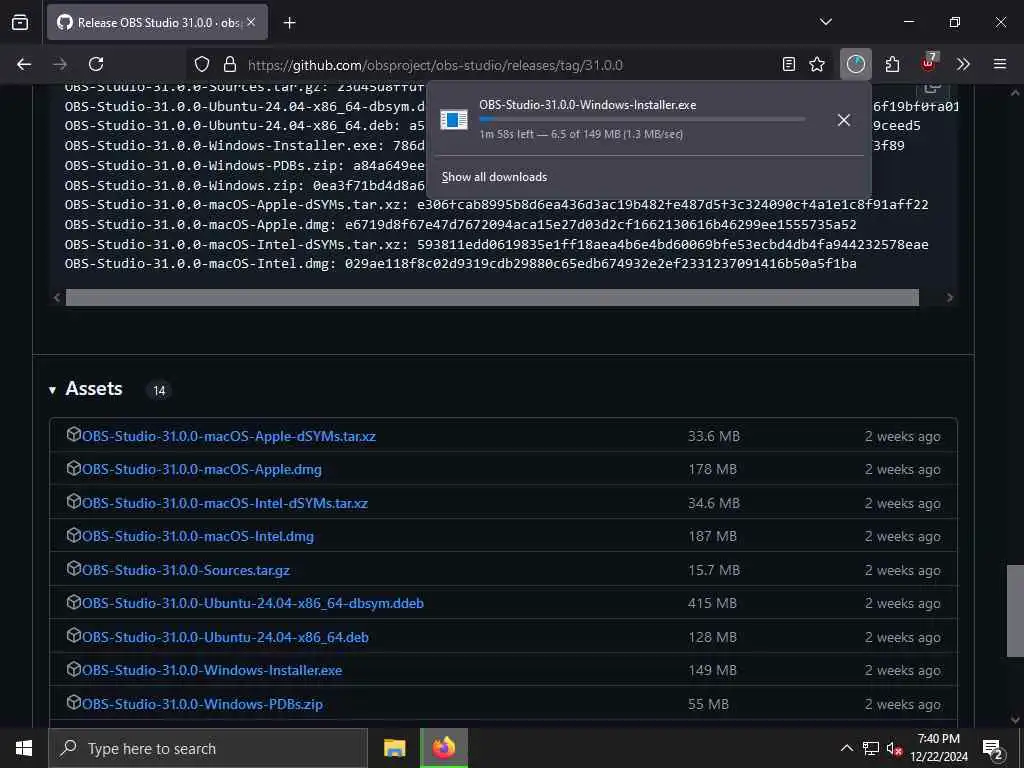This screenshot has height=768, width=1024.
Task: Download OBS-Studio-31.0.0-Sources.tar.gz
Action: click(x=185, y=570)
